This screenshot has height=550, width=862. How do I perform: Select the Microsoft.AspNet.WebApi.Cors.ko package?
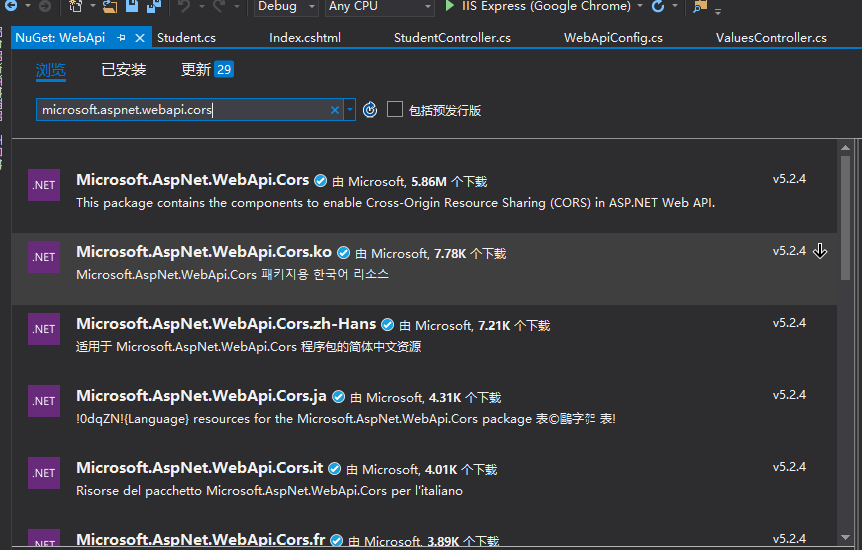click(424, 269)
